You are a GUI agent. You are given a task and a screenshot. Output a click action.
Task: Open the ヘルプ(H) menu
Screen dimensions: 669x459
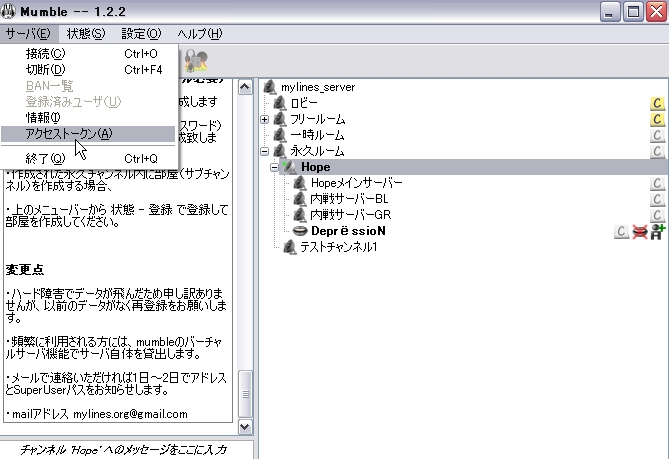(200, 34)
